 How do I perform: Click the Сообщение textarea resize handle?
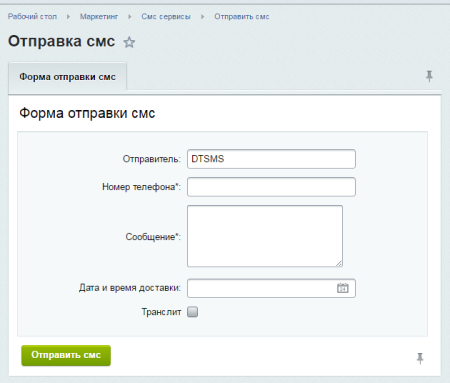coord(339,263)
